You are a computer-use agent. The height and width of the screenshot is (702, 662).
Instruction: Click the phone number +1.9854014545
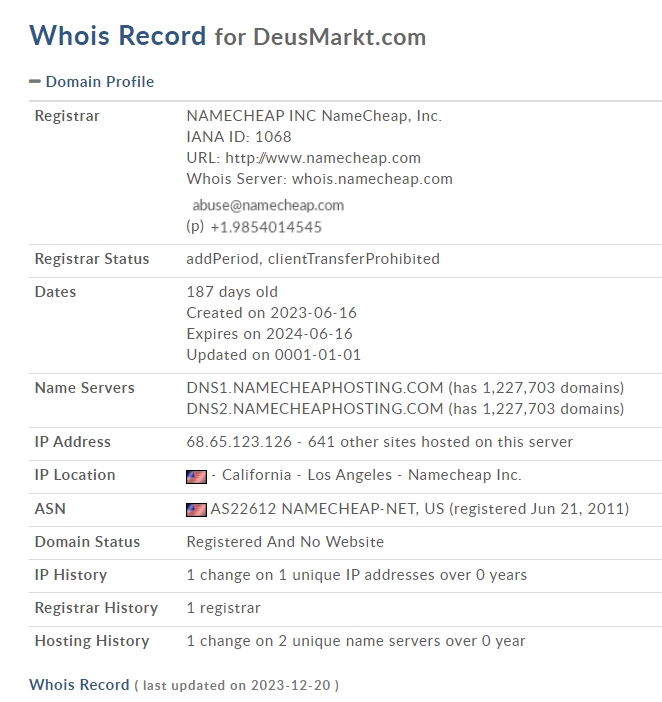(266, 227)
